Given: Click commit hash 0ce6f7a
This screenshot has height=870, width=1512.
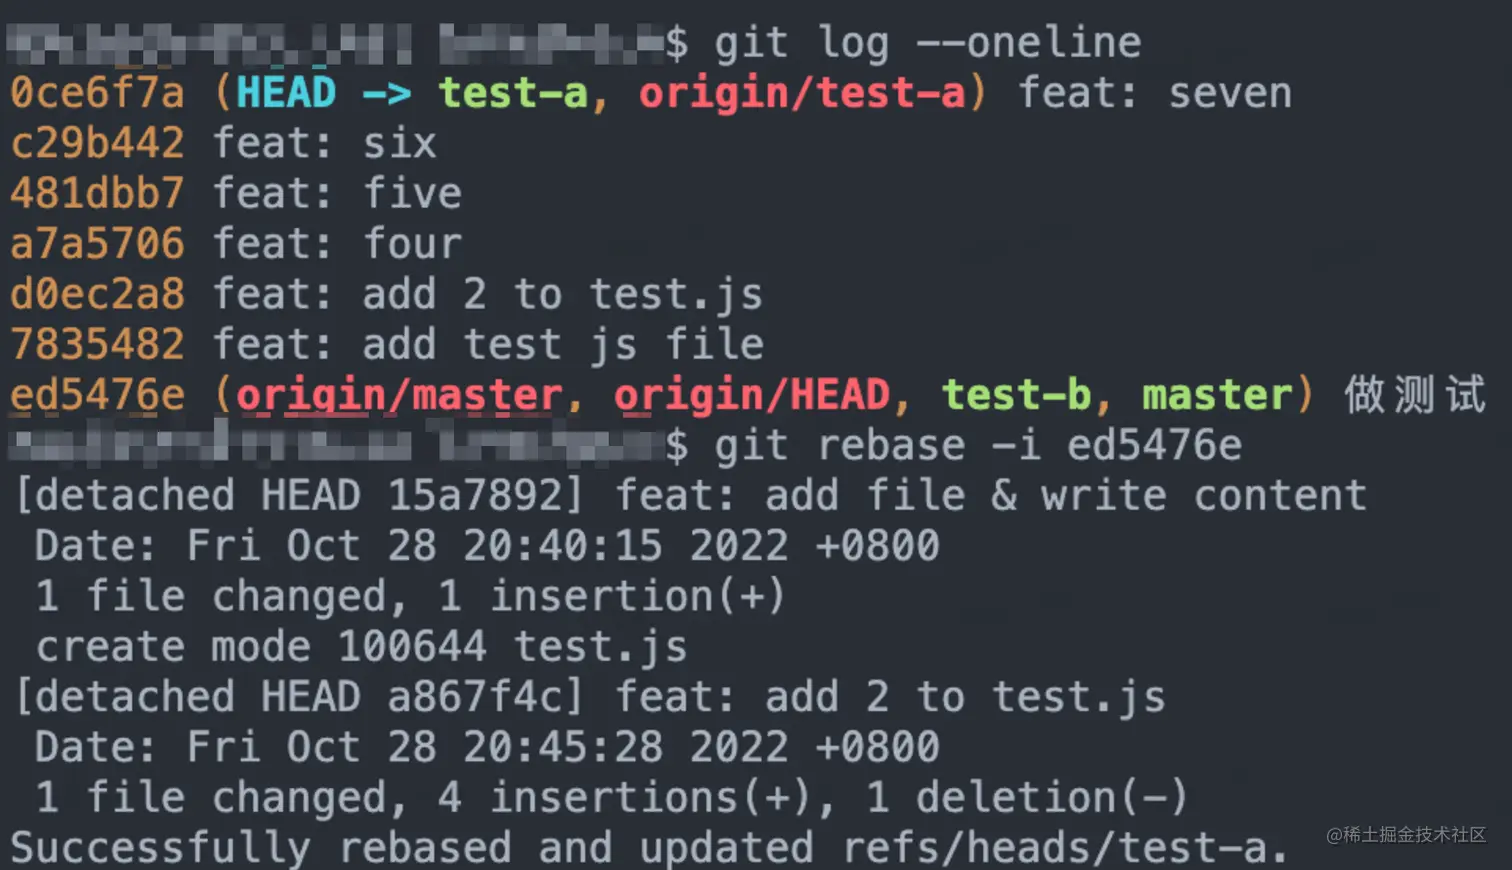Looking at the screenshot, I should 97,93.
